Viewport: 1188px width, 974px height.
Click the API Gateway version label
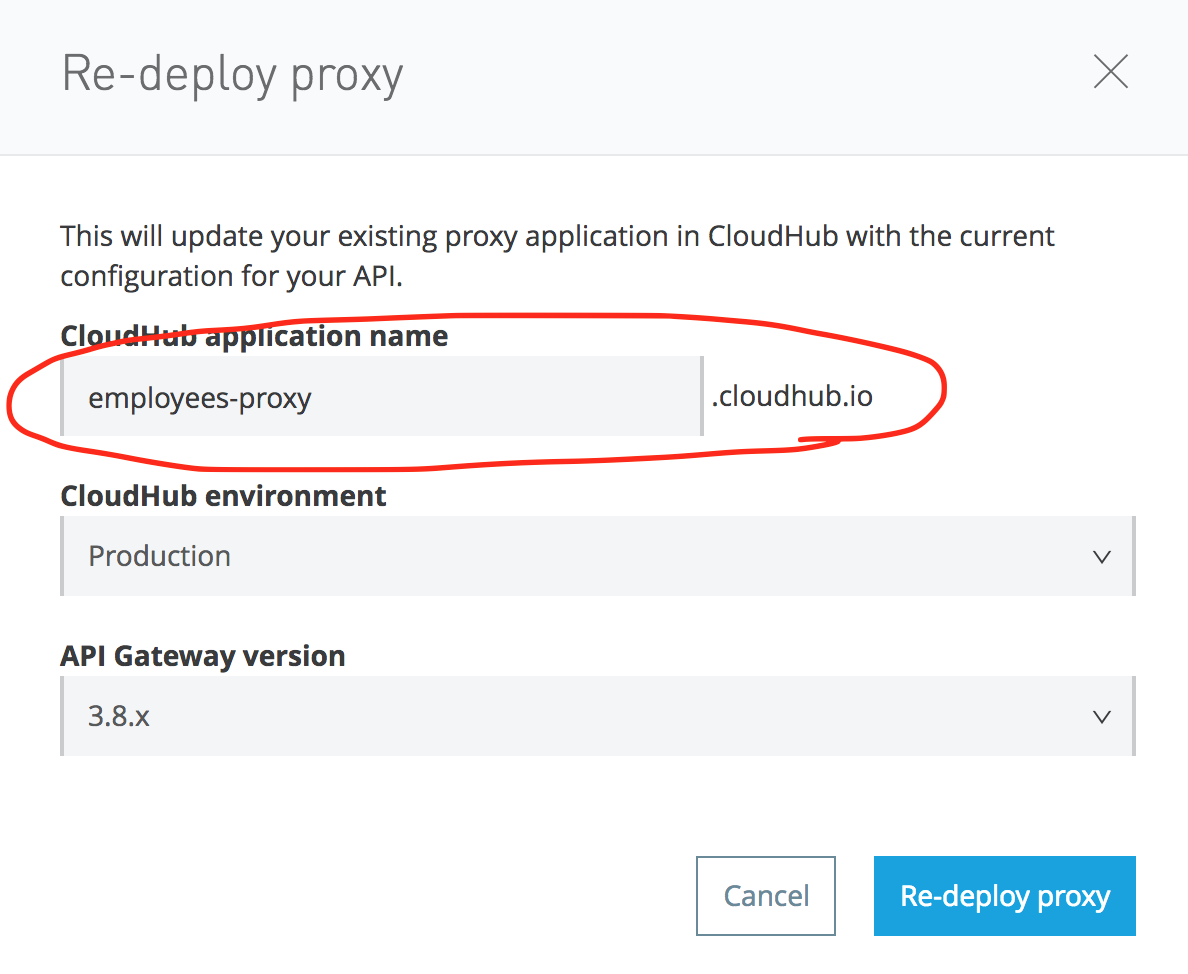click(x=203, y=656)
